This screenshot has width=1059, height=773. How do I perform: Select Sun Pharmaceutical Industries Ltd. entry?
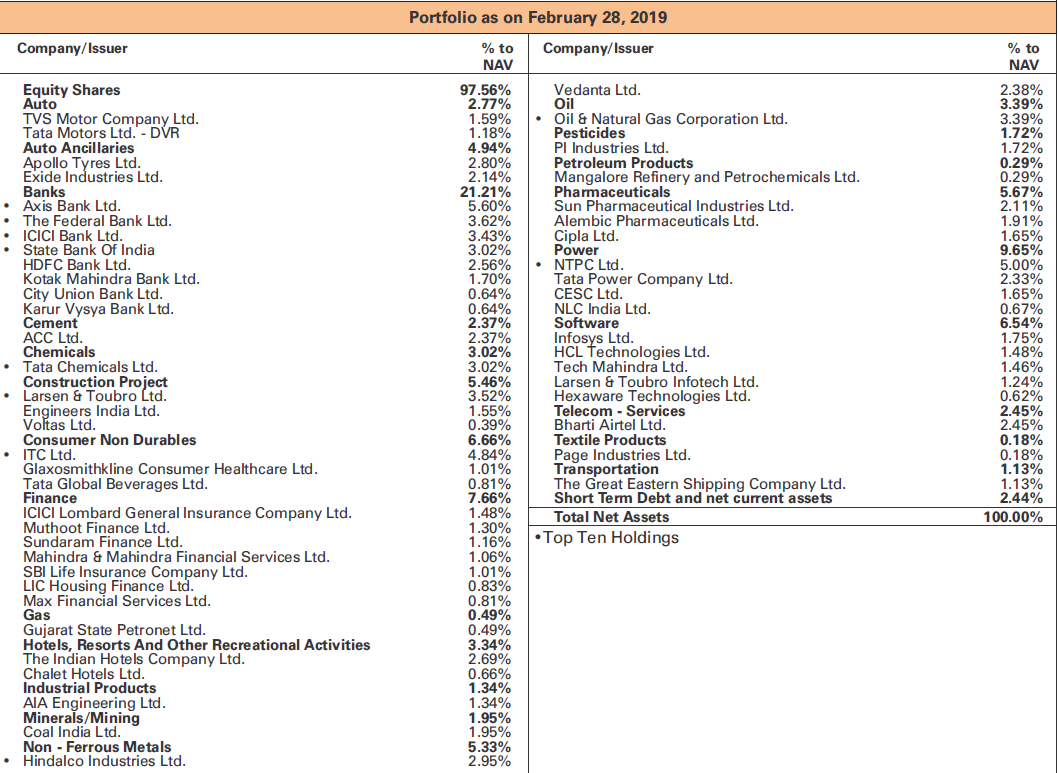tap(673, 207)
